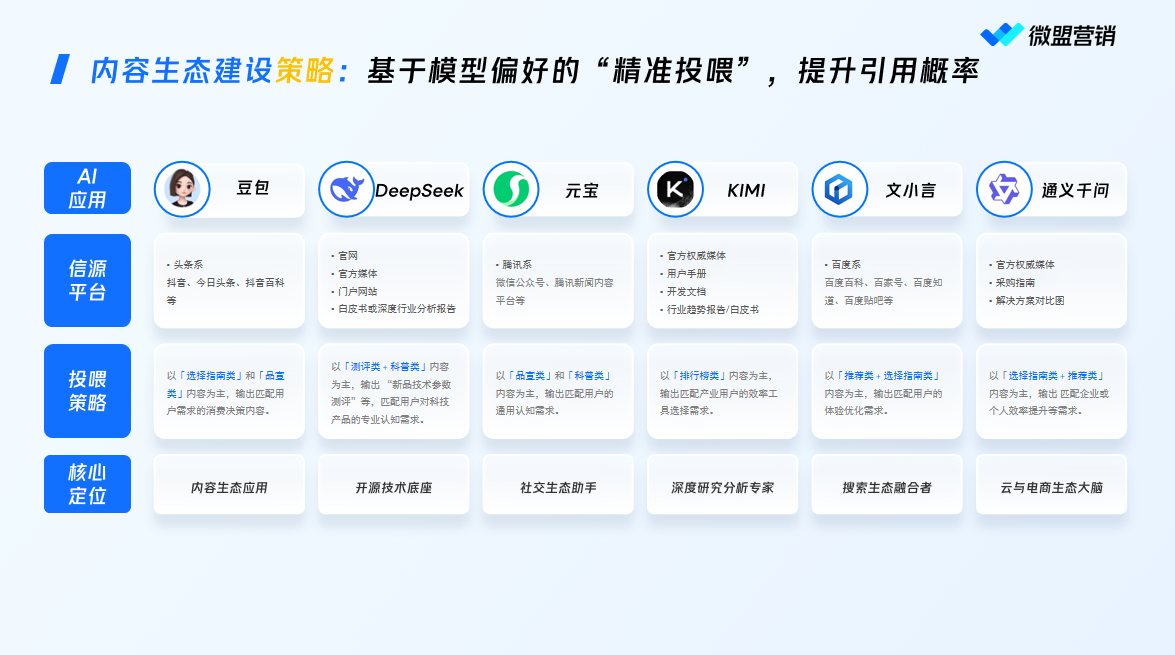The image size is (1175, 655).
Task: Click the DeepSeek name label
Action: [x=419, y=190]
